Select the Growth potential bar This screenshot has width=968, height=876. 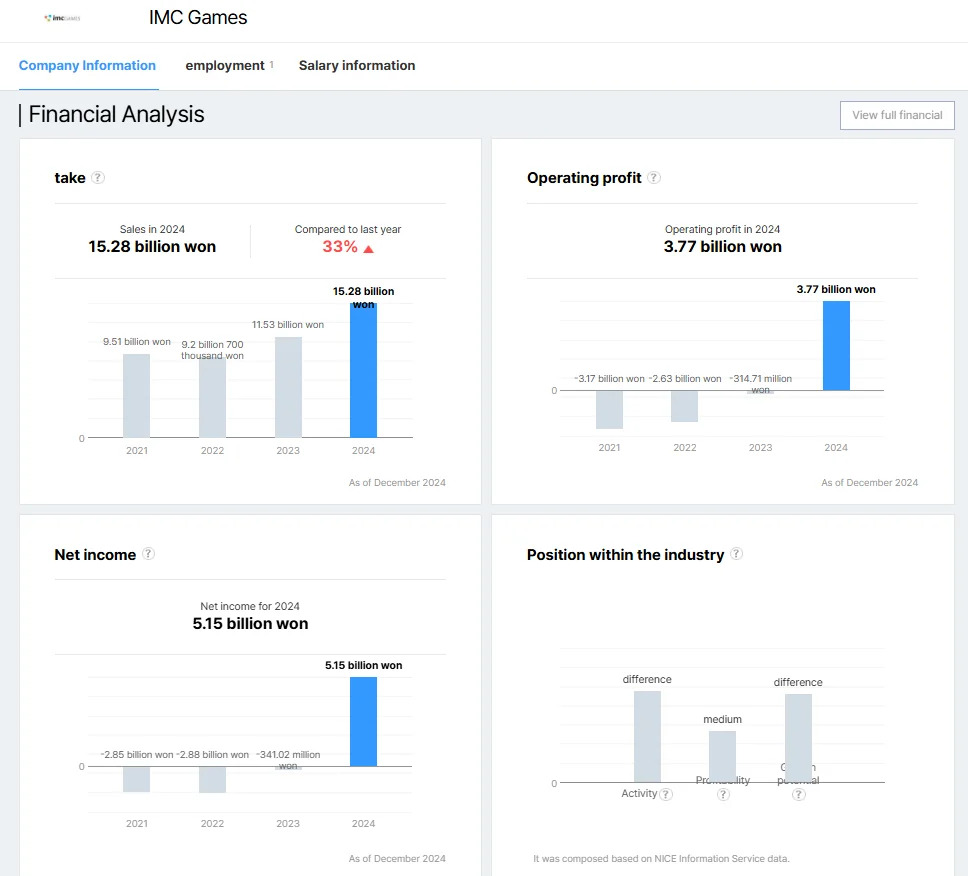pyautogui.click(x=798, y=738)
